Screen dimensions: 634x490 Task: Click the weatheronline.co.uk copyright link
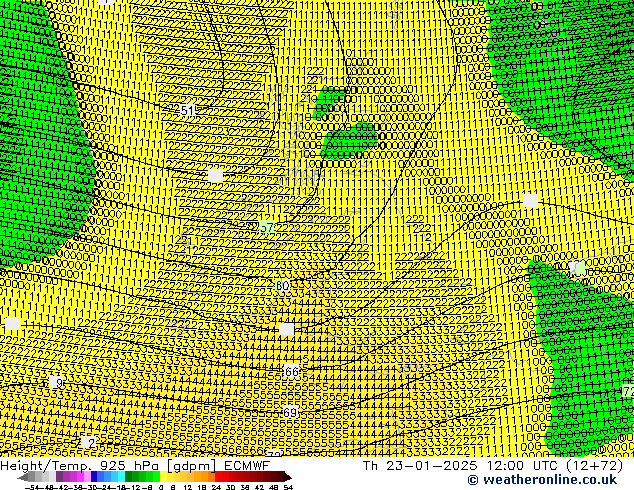[542, 480]
